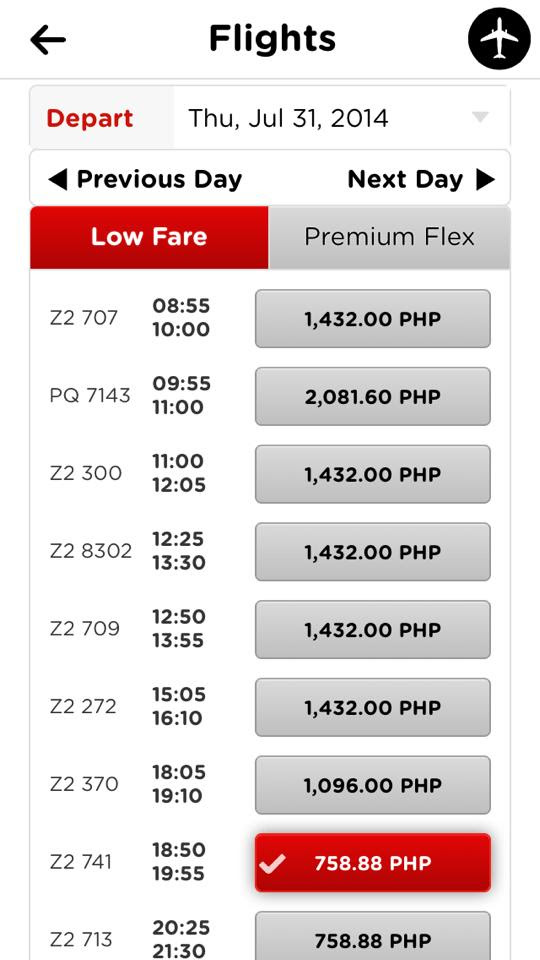540x960 pixels.
Task: Switch to the Low Fare tab
Action: pyautogui.click(x=149, y=237)
